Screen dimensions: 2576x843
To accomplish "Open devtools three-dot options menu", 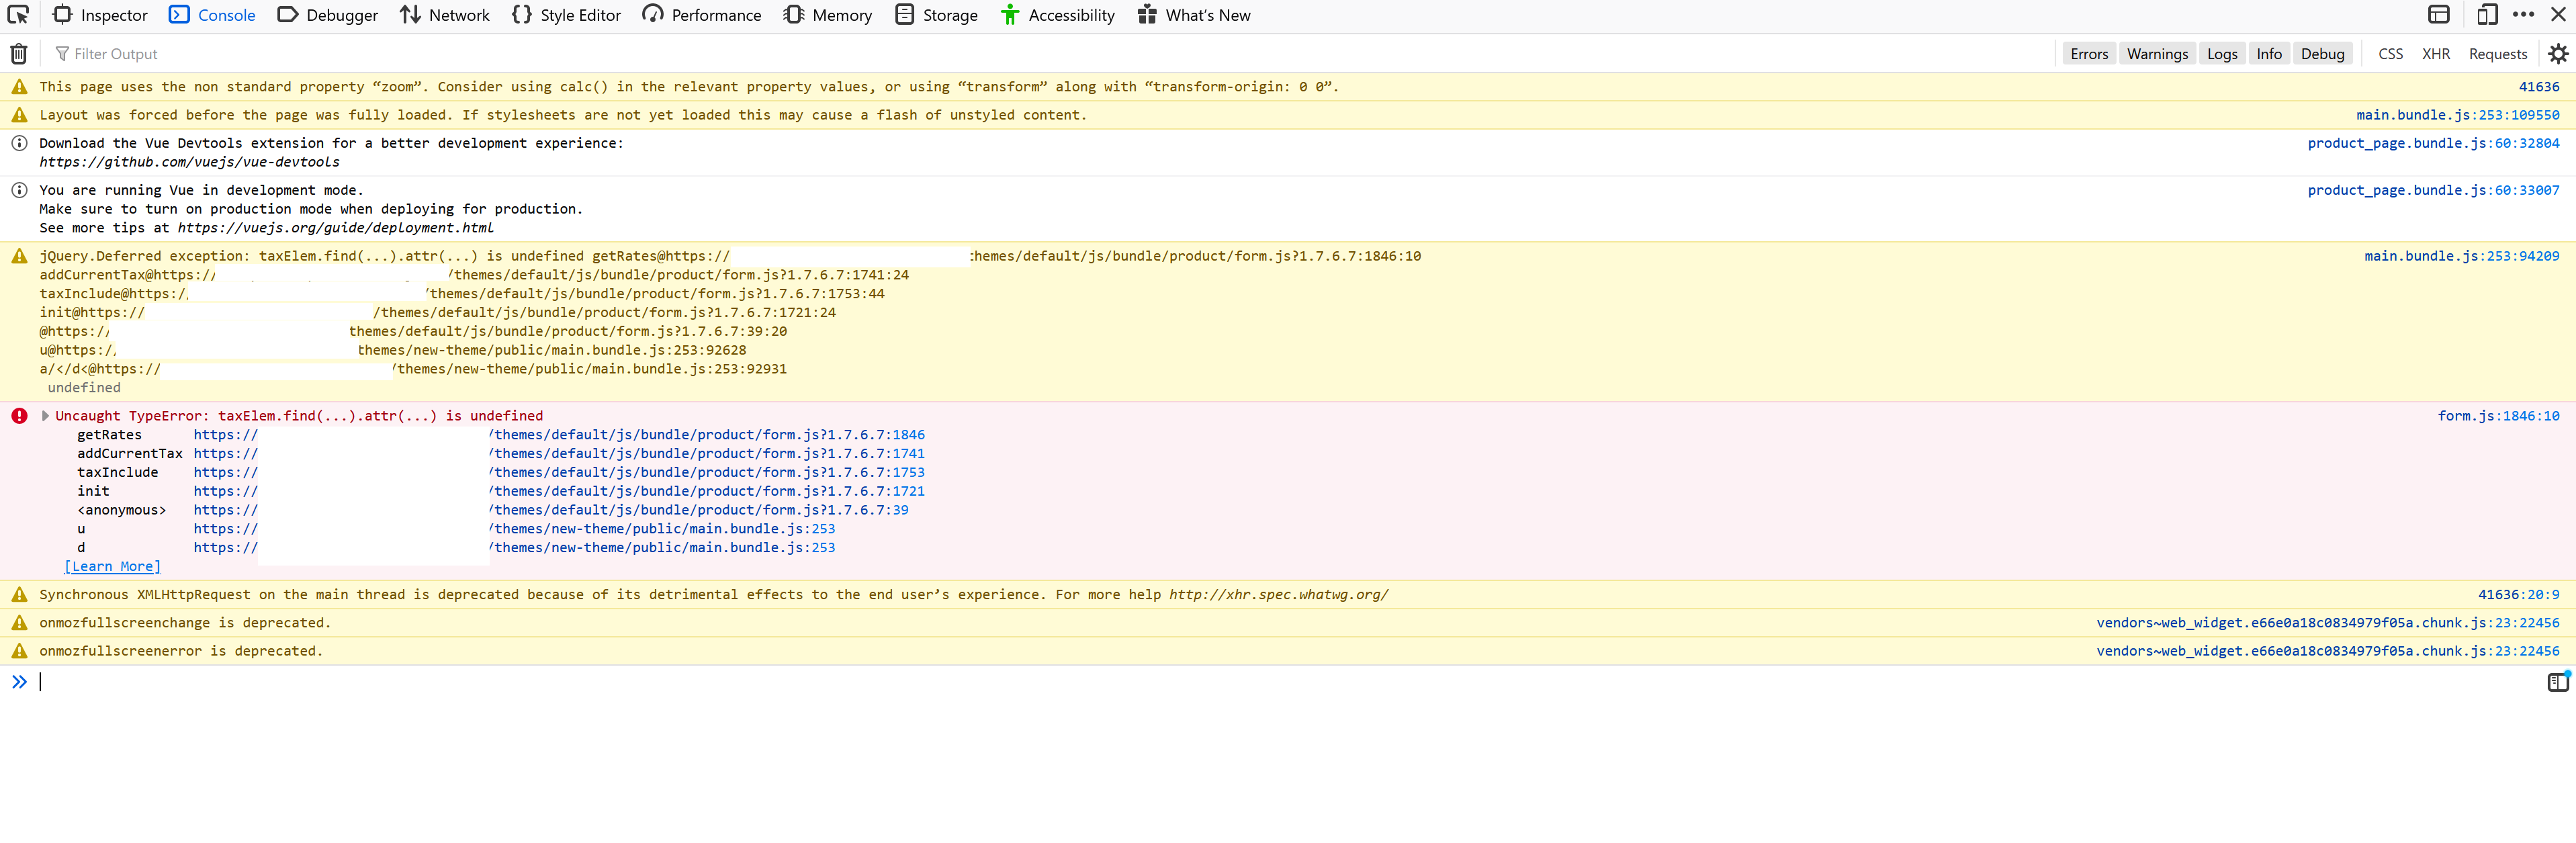I will 2523,15.
